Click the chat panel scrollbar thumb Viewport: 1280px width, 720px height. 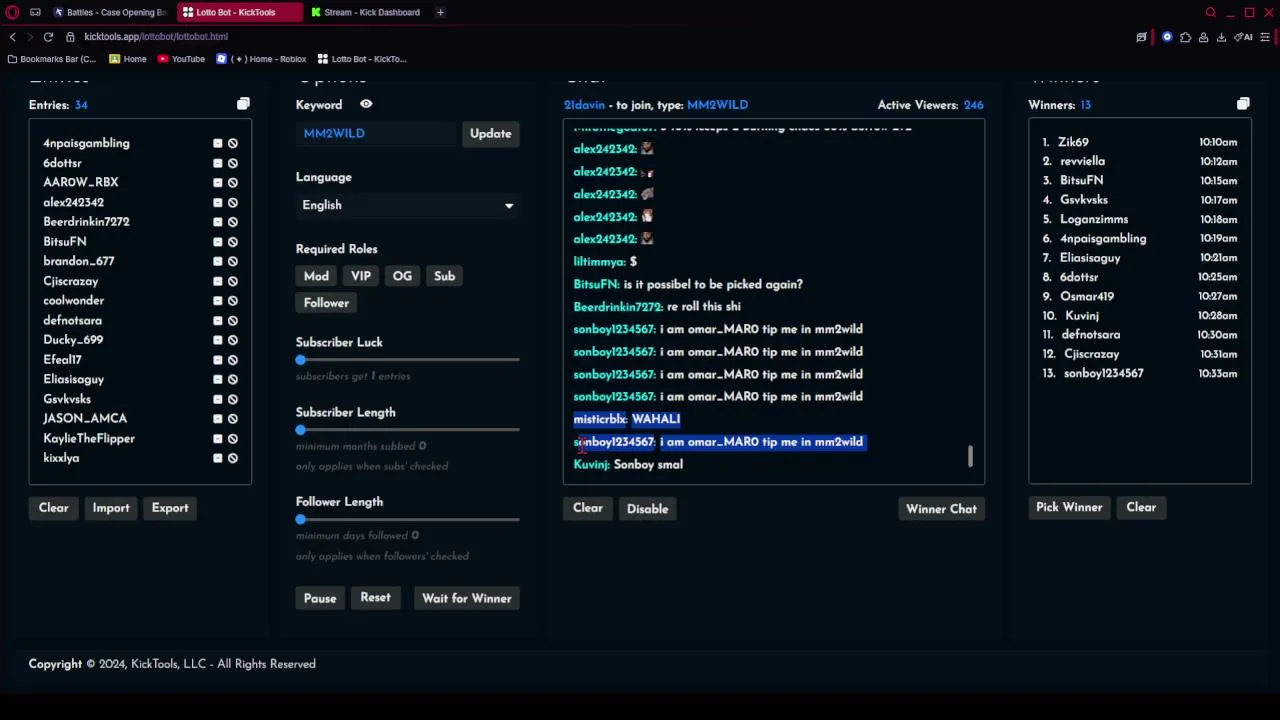tap(970, 457)
